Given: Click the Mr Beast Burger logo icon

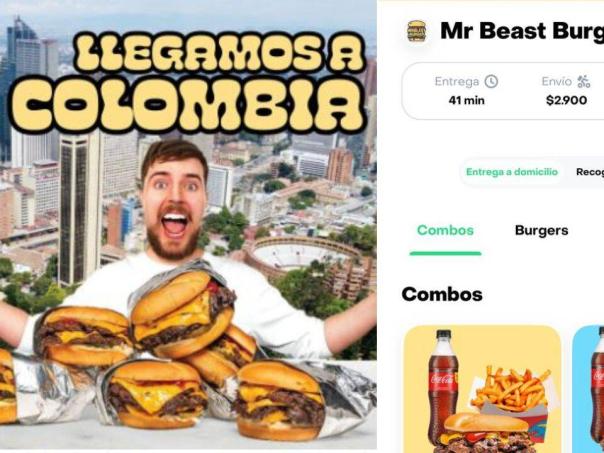Looking at the screenshot, I should click(x=416, y=31).
